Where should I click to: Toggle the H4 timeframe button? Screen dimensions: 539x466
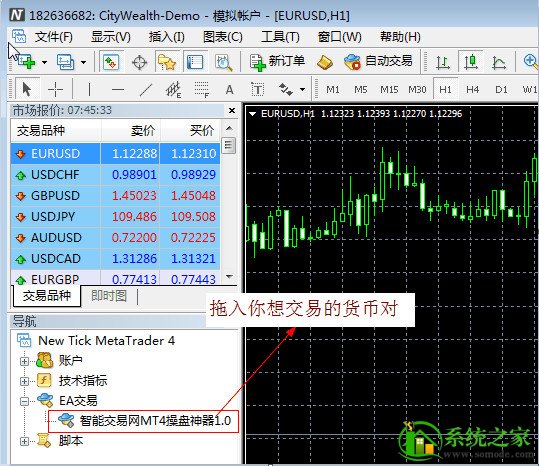(473, 90)
